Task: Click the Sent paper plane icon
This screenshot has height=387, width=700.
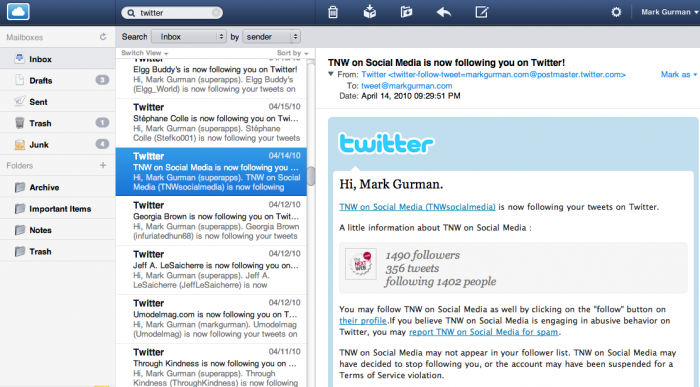Action: click(19, 101)
